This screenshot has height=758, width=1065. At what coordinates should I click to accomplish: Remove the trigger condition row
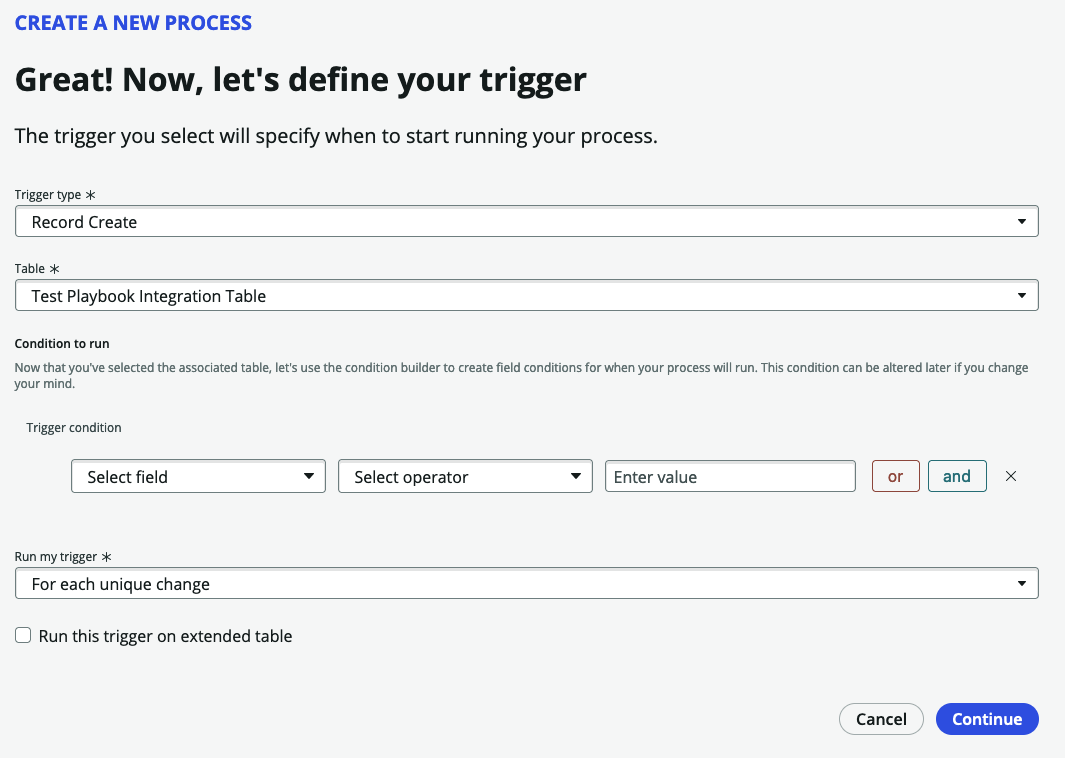click(x=1011, y=477)
